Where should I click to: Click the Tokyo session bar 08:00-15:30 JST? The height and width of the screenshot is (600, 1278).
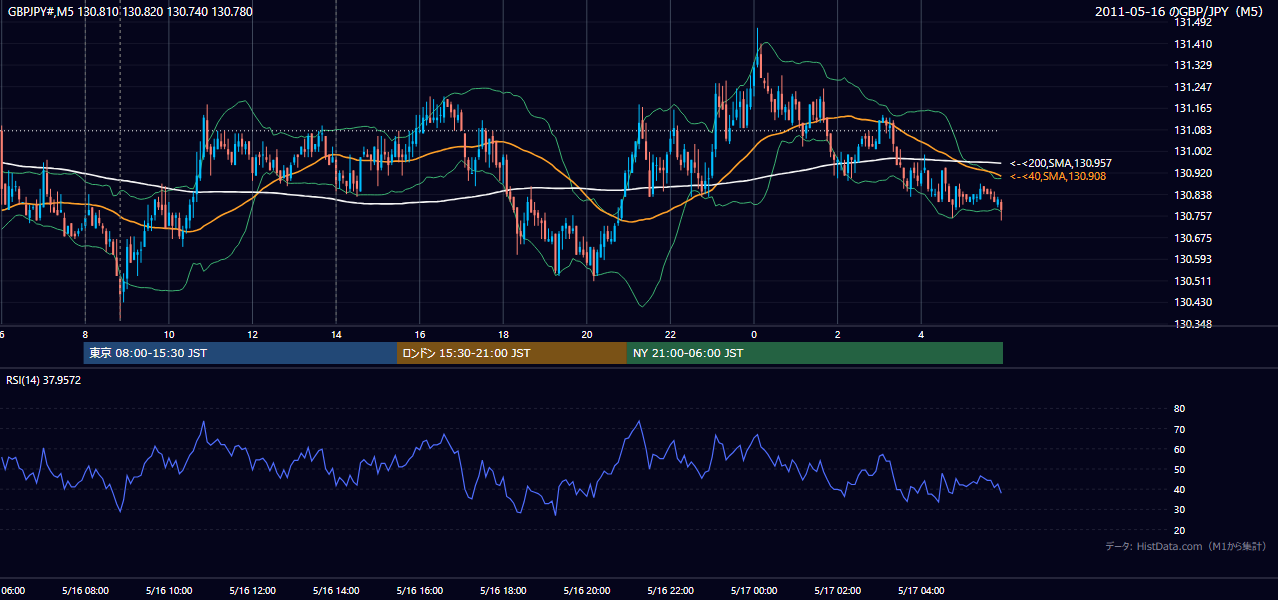tap(241, 353)
